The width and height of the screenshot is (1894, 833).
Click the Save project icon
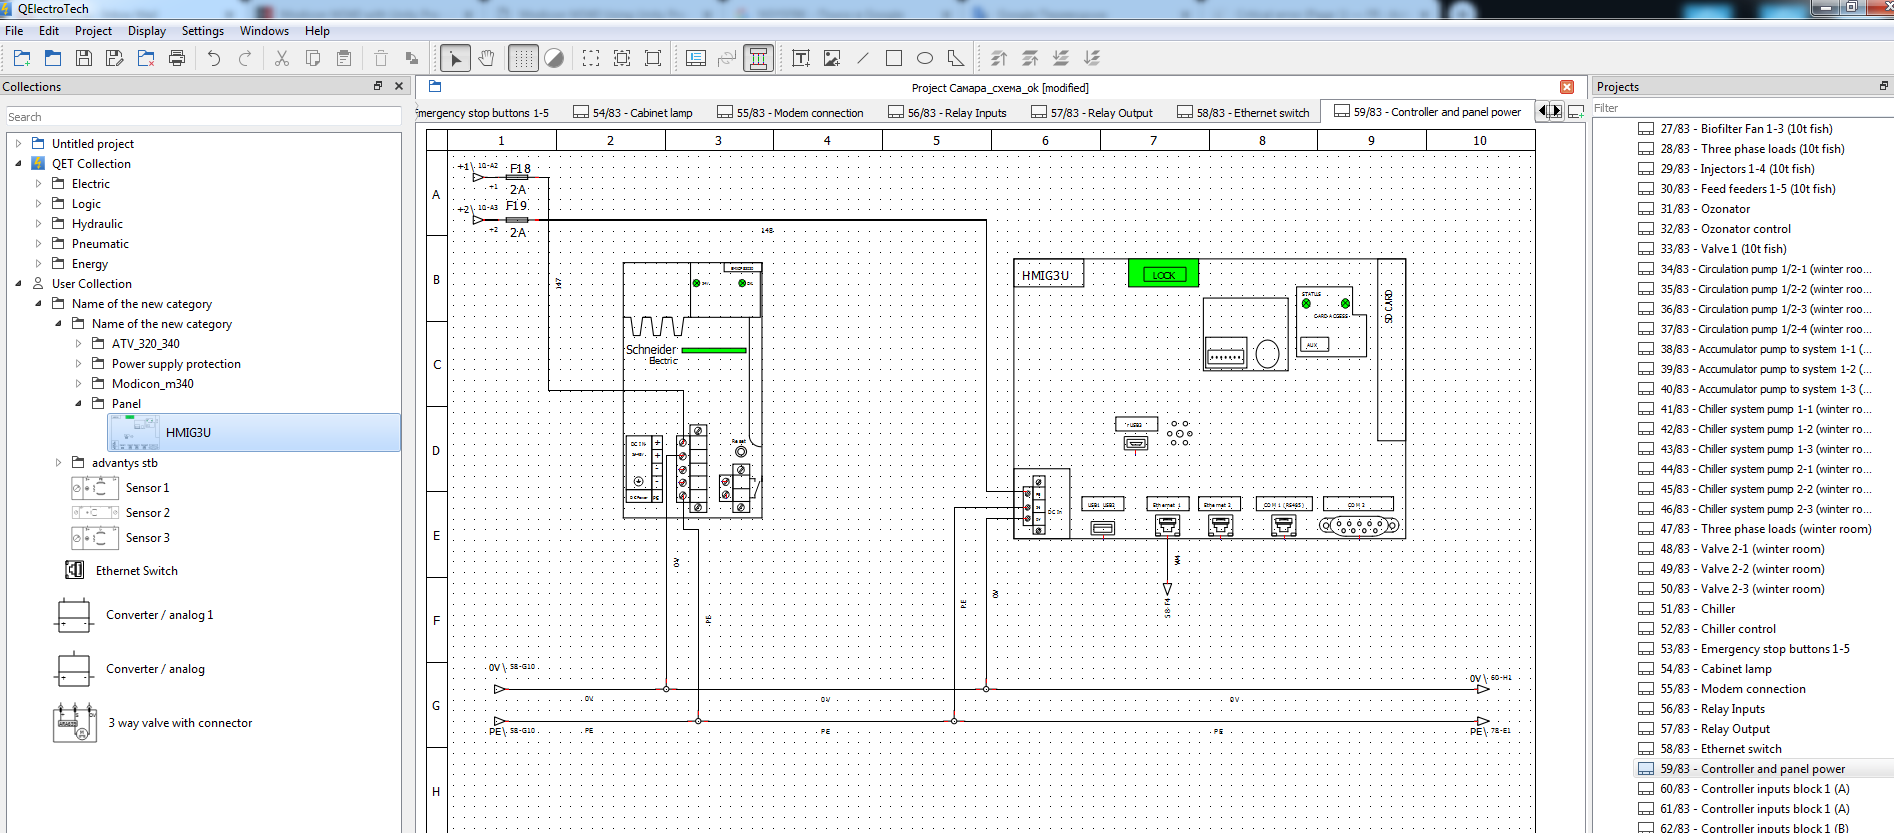[84, 58]
